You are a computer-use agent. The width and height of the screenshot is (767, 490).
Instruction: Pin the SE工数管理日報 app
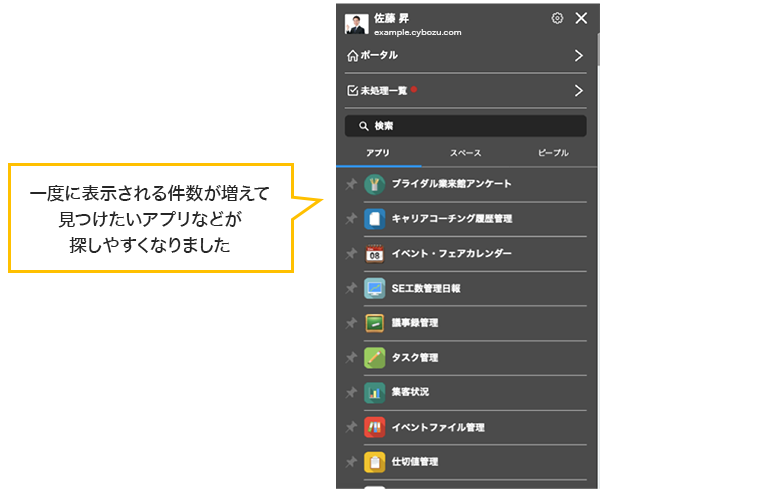tap(351, 288)
